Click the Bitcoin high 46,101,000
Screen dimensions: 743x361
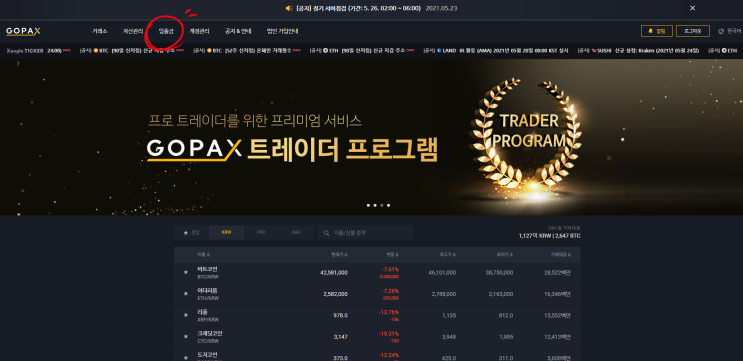443,273
